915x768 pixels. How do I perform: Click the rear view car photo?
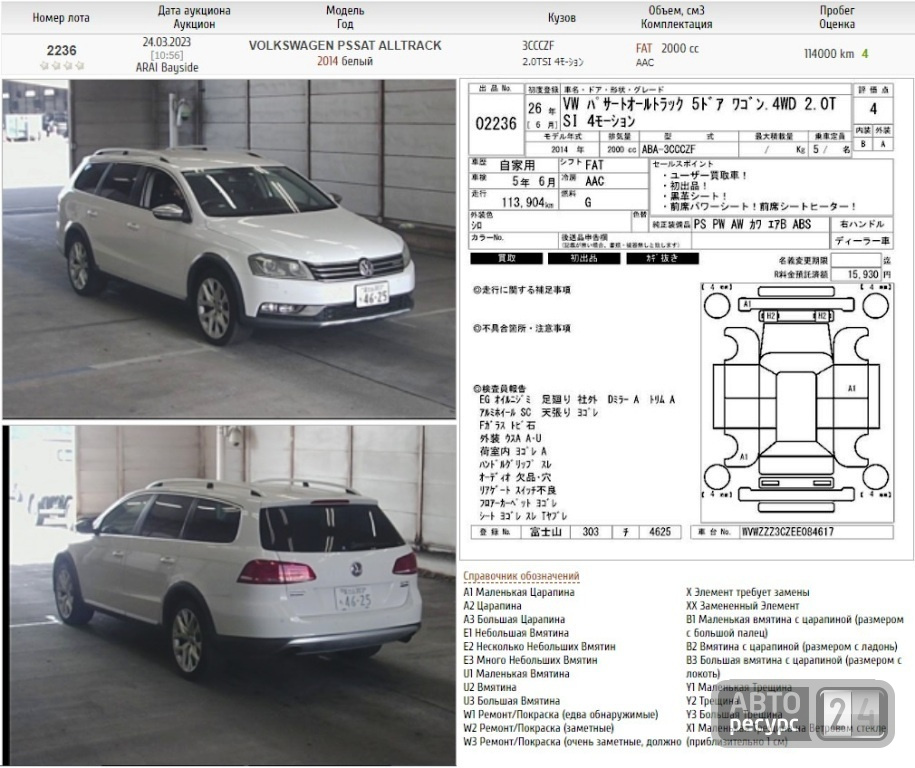229,594
